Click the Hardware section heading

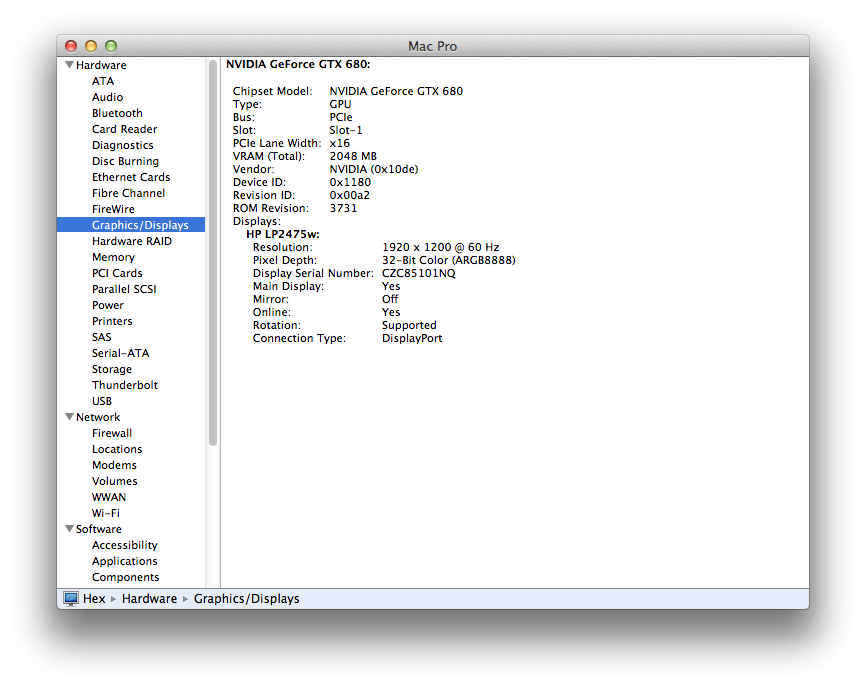click(101, 65)
